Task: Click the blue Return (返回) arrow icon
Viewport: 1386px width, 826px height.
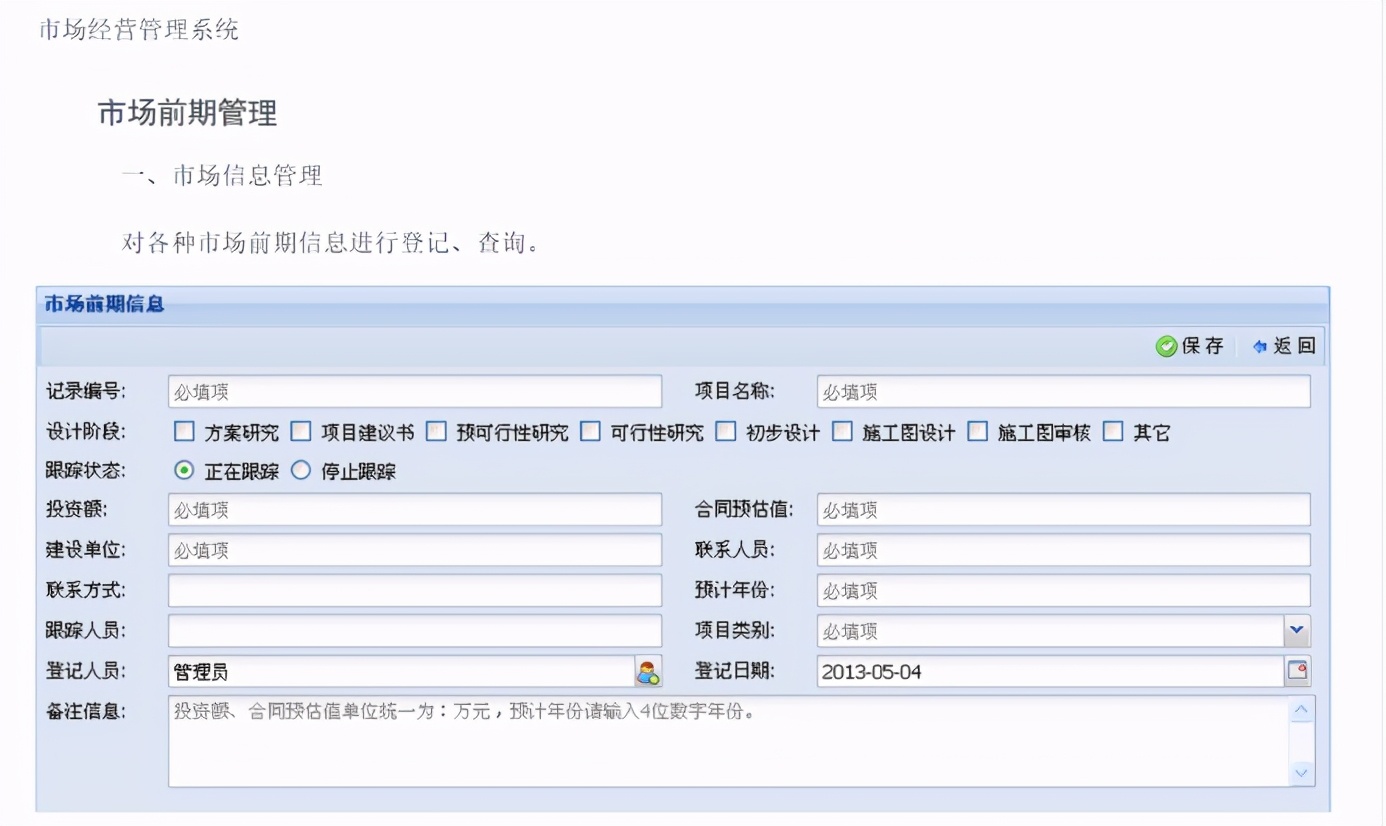Action: pos(1259,346)
